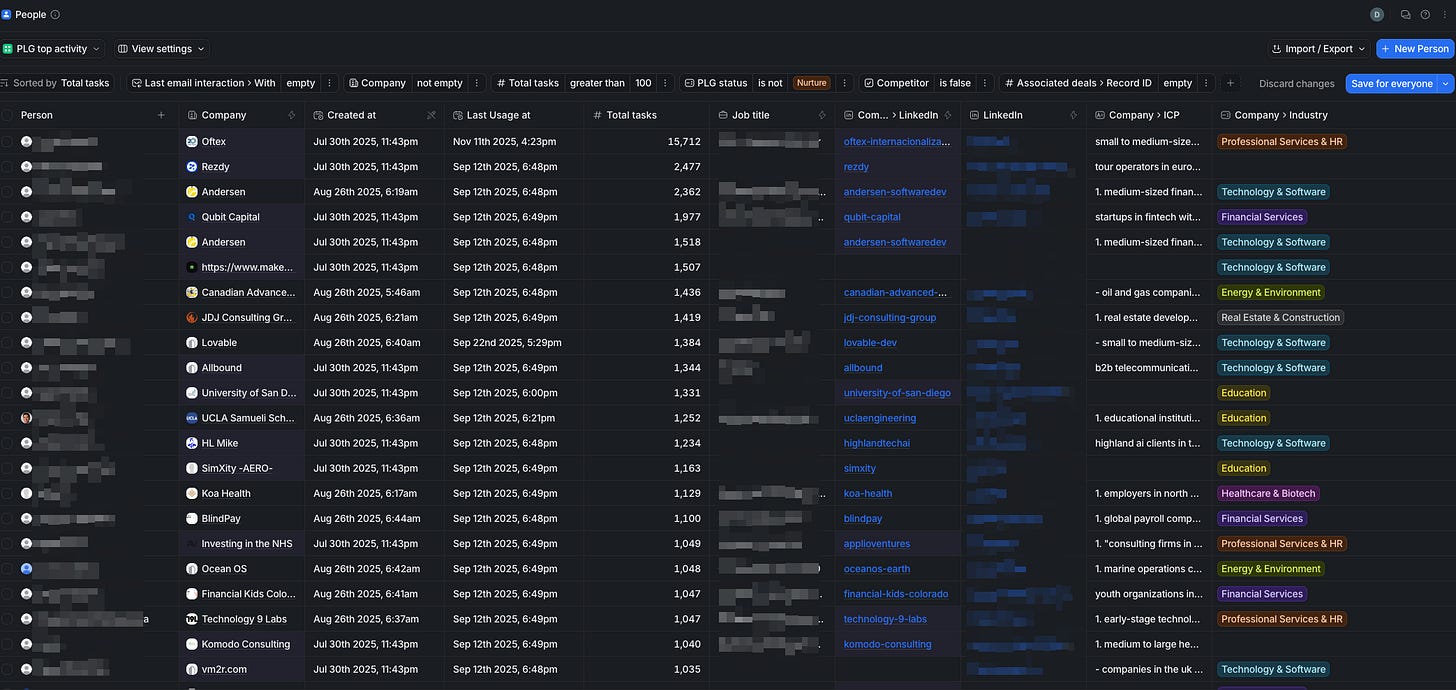The image size is (1456, 690).
Task: Open options for Competitor filter
Action: [x=985, y=83]
